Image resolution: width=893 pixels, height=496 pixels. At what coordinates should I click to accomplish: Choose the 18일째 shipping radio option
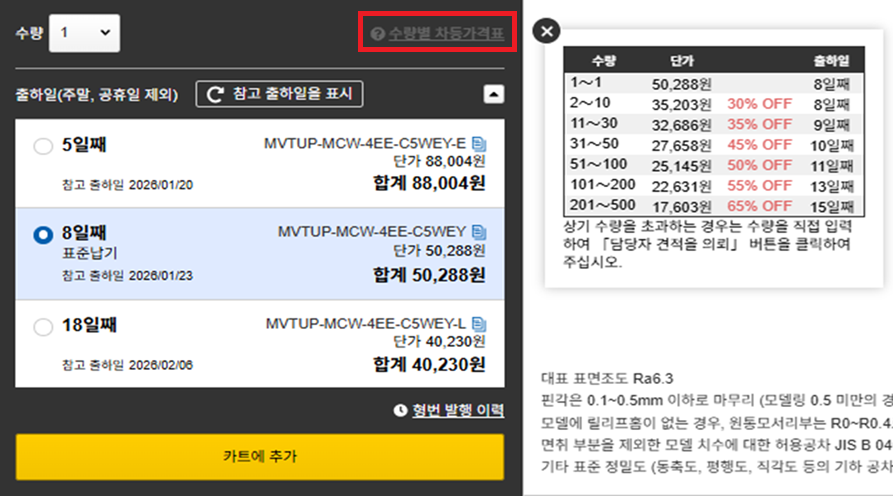coord(43,327)
